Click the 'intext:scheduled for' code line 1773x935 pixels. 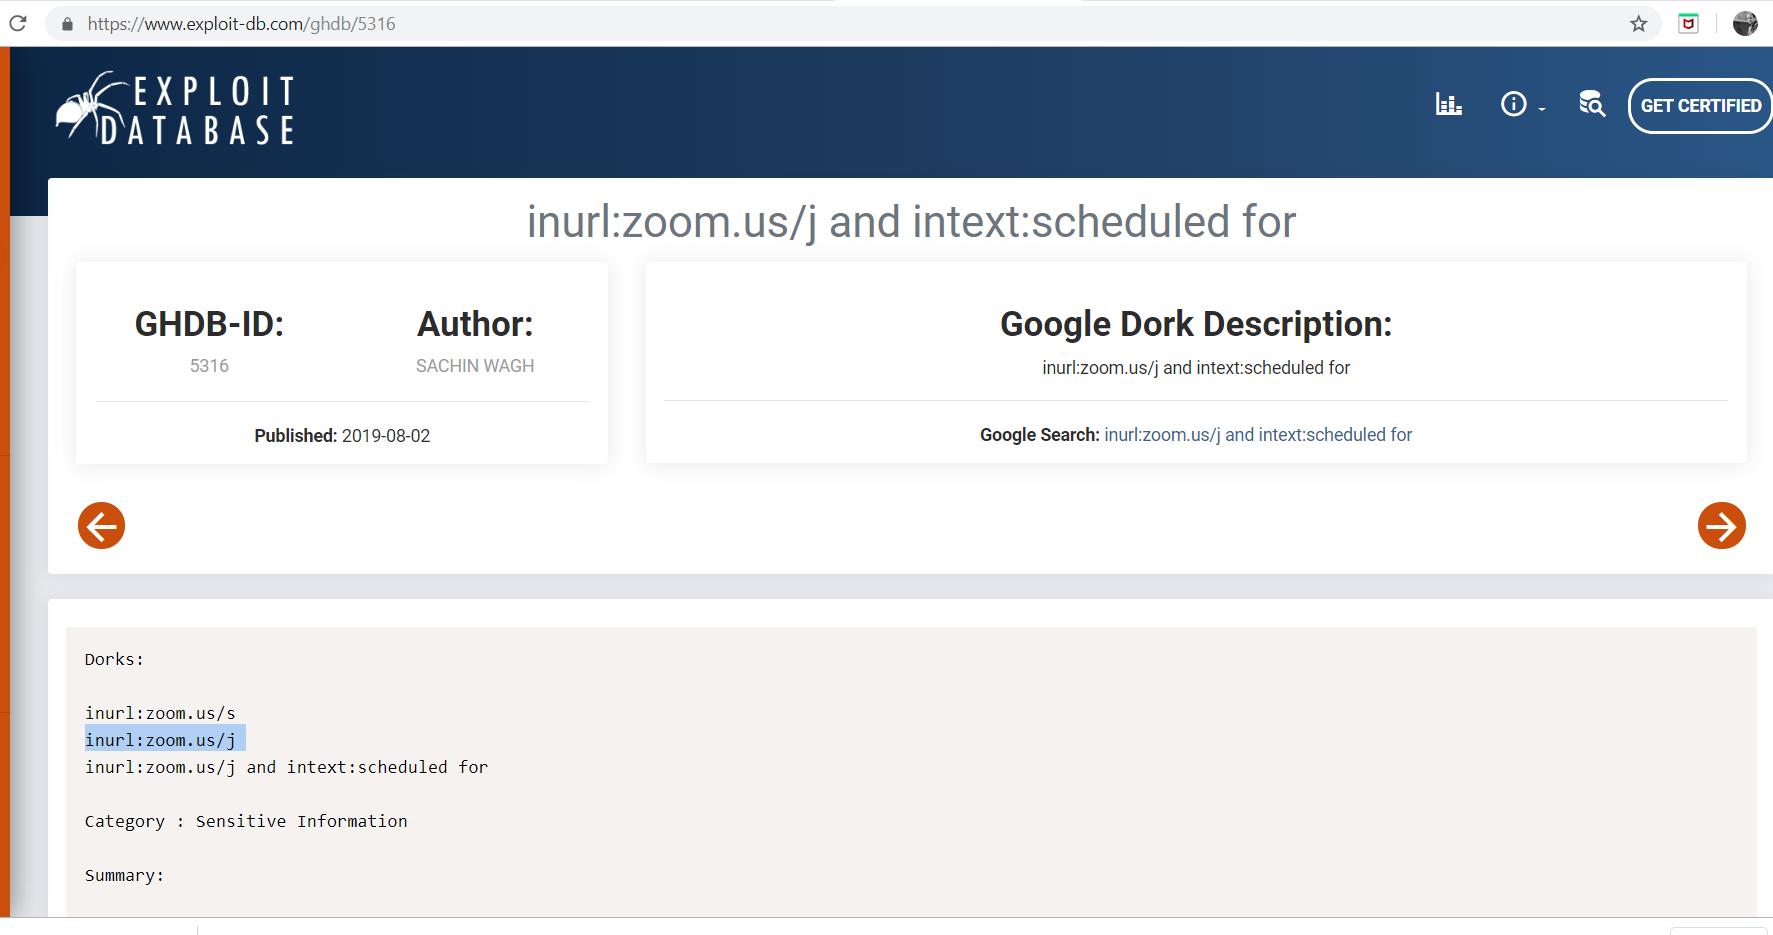pos(287,767)
